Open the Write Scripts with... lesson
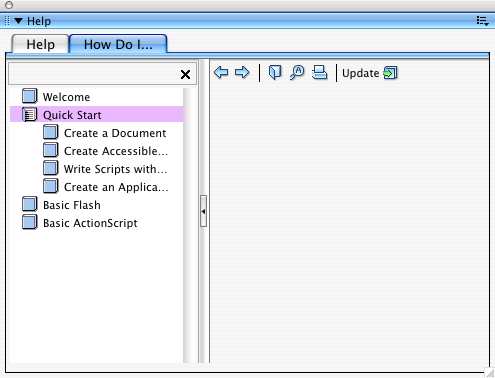Viewport: 495px width, 378px height. pos(116,169)
